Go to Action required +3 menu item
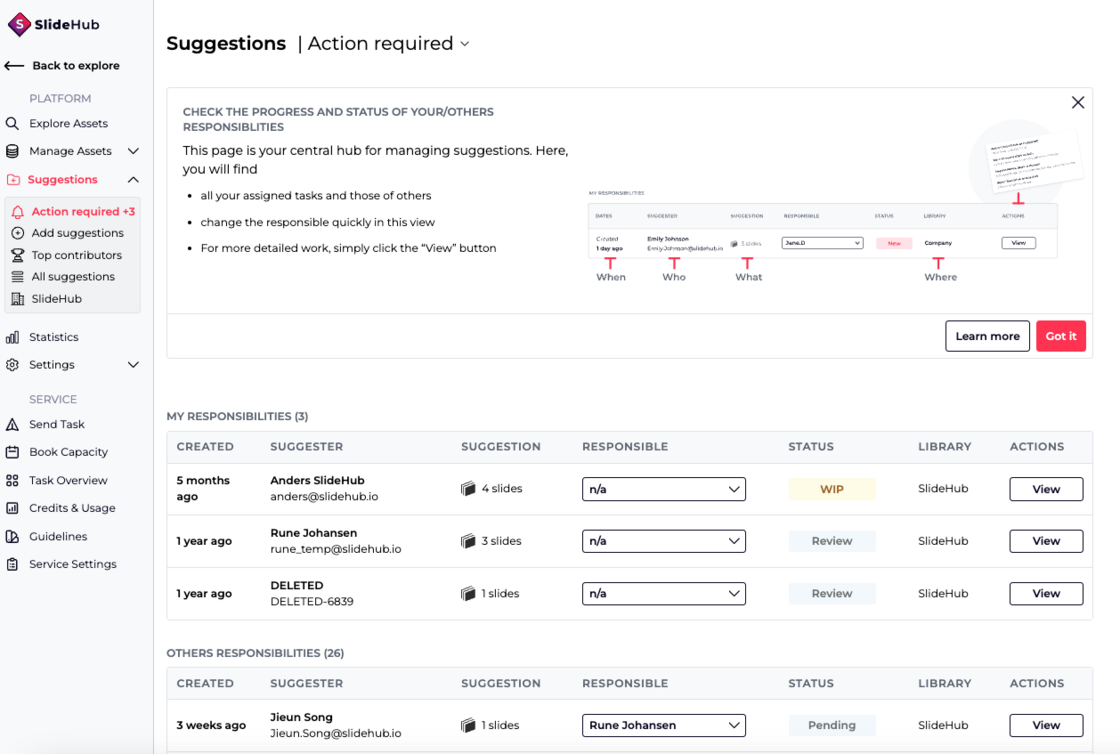The image size is (1120, 754). (83, 212)
